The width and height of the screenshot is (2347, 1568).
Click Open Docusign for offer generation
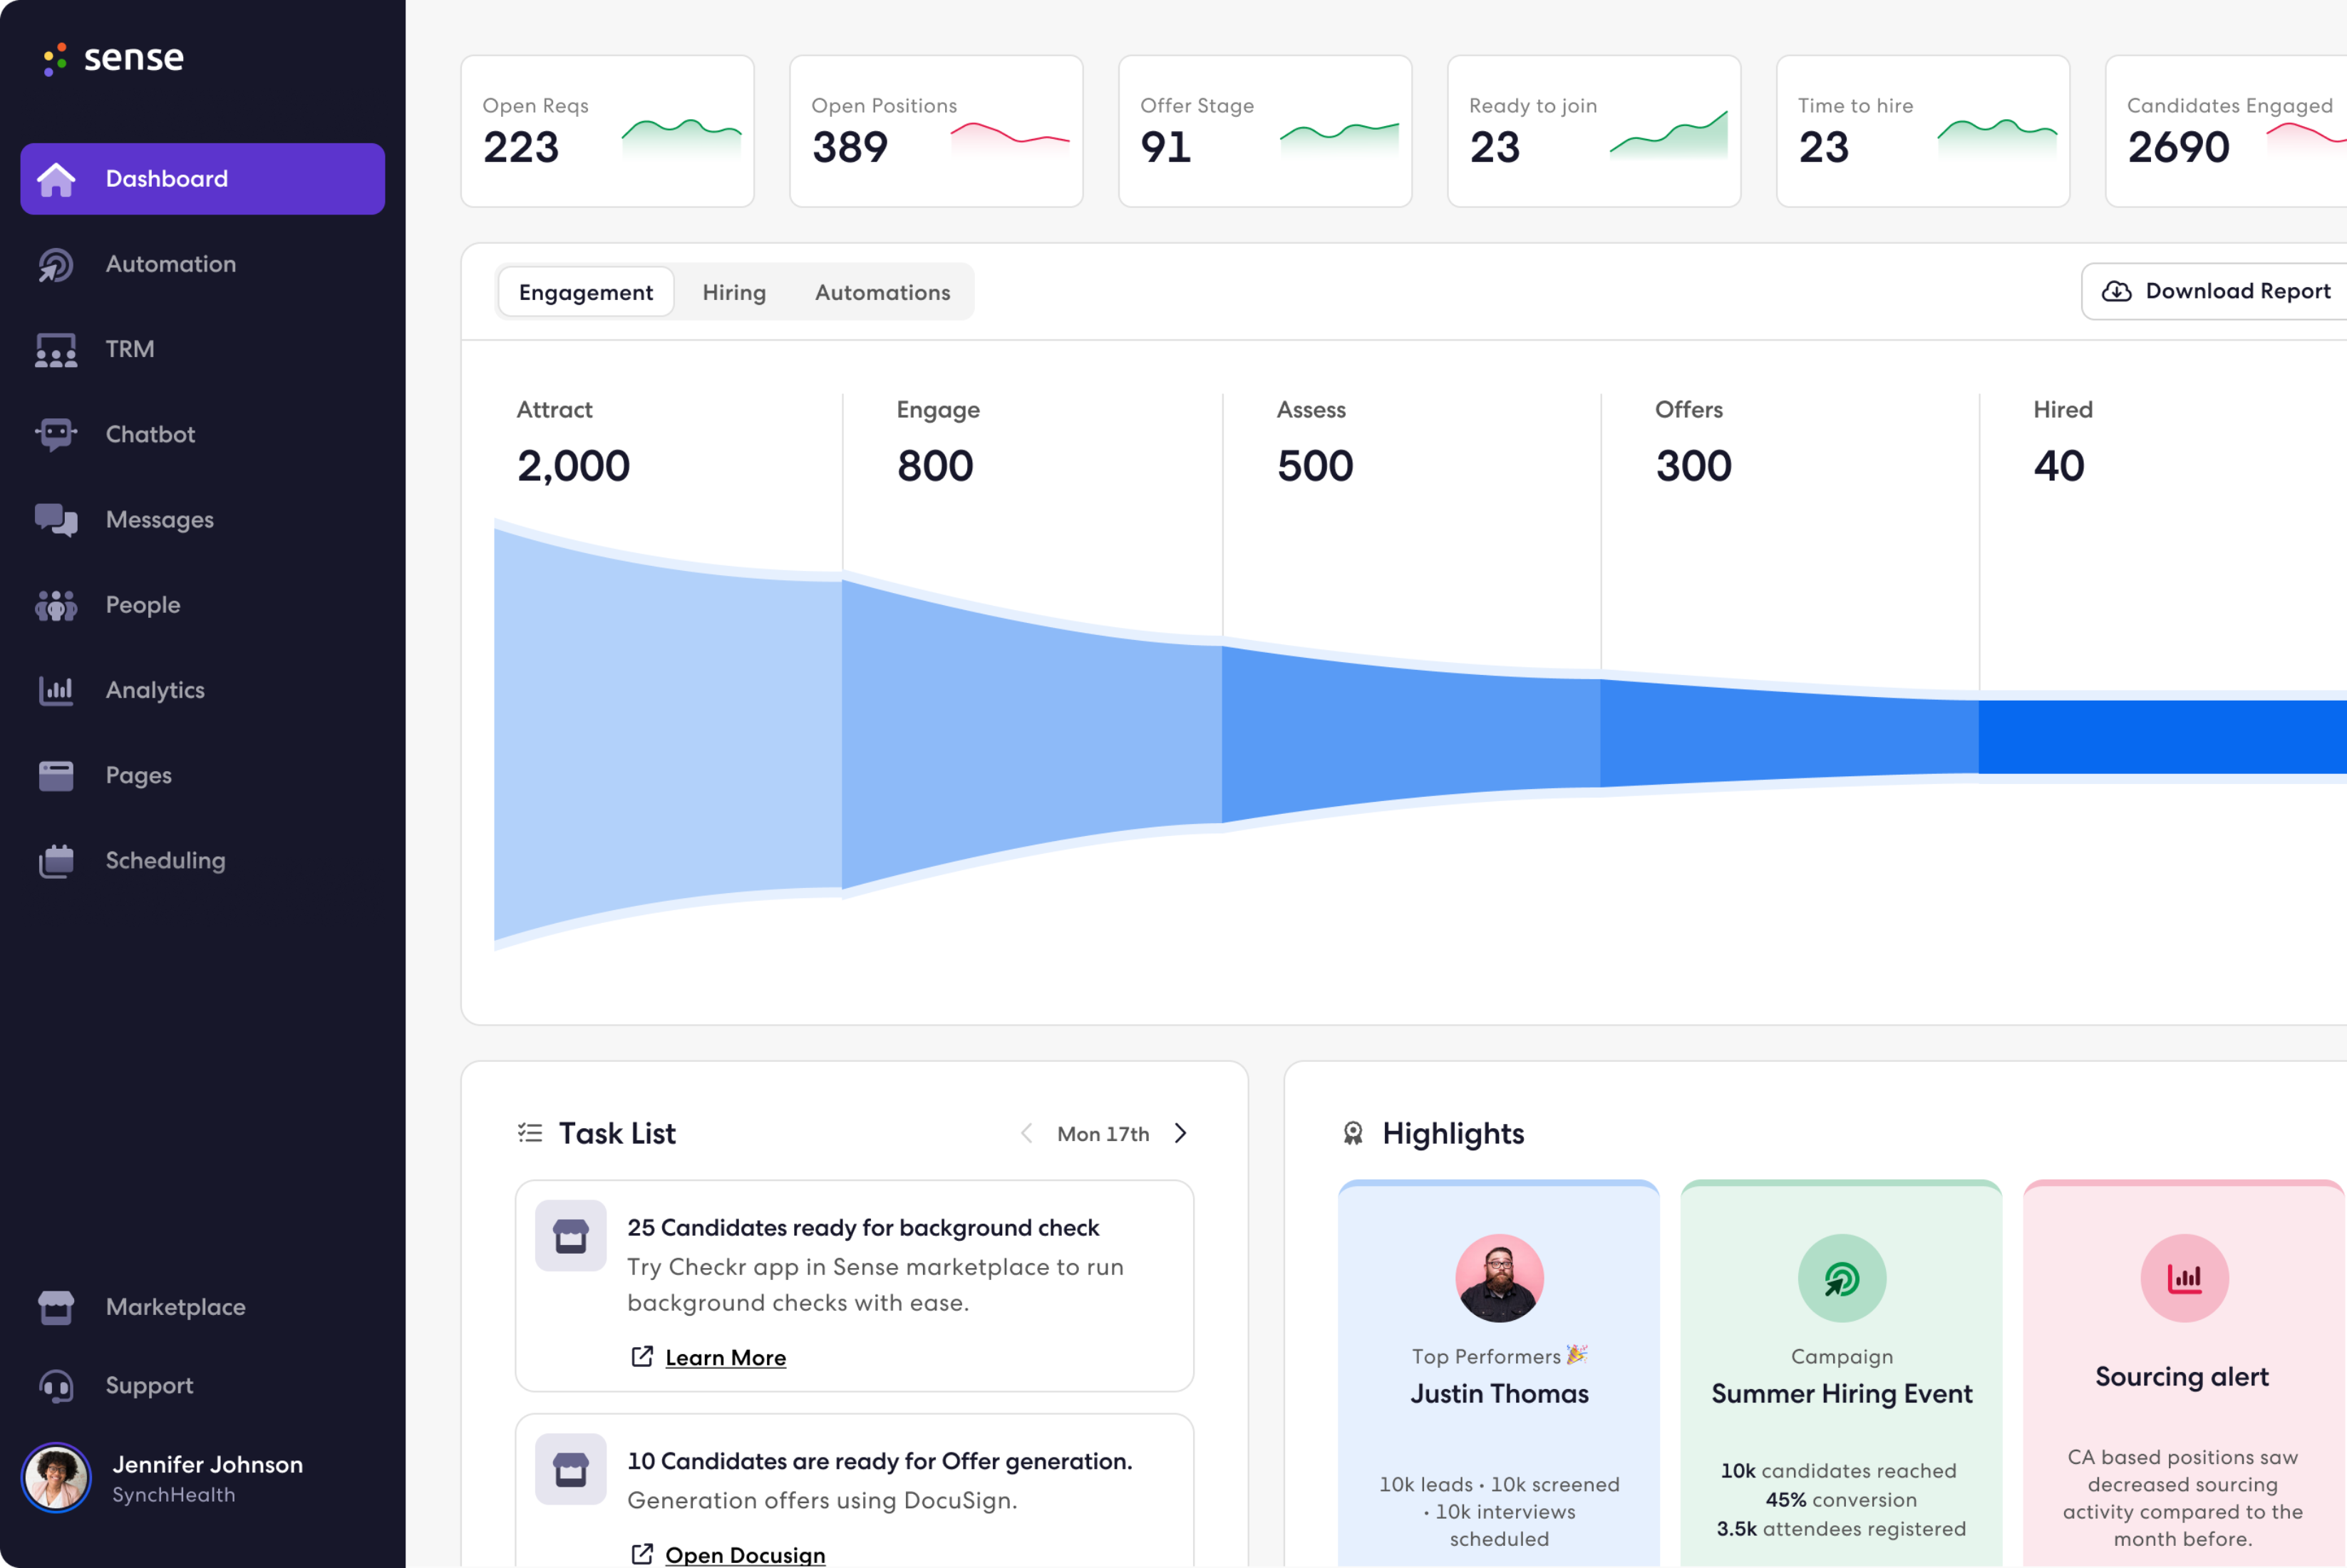(x=745, y=1553)
